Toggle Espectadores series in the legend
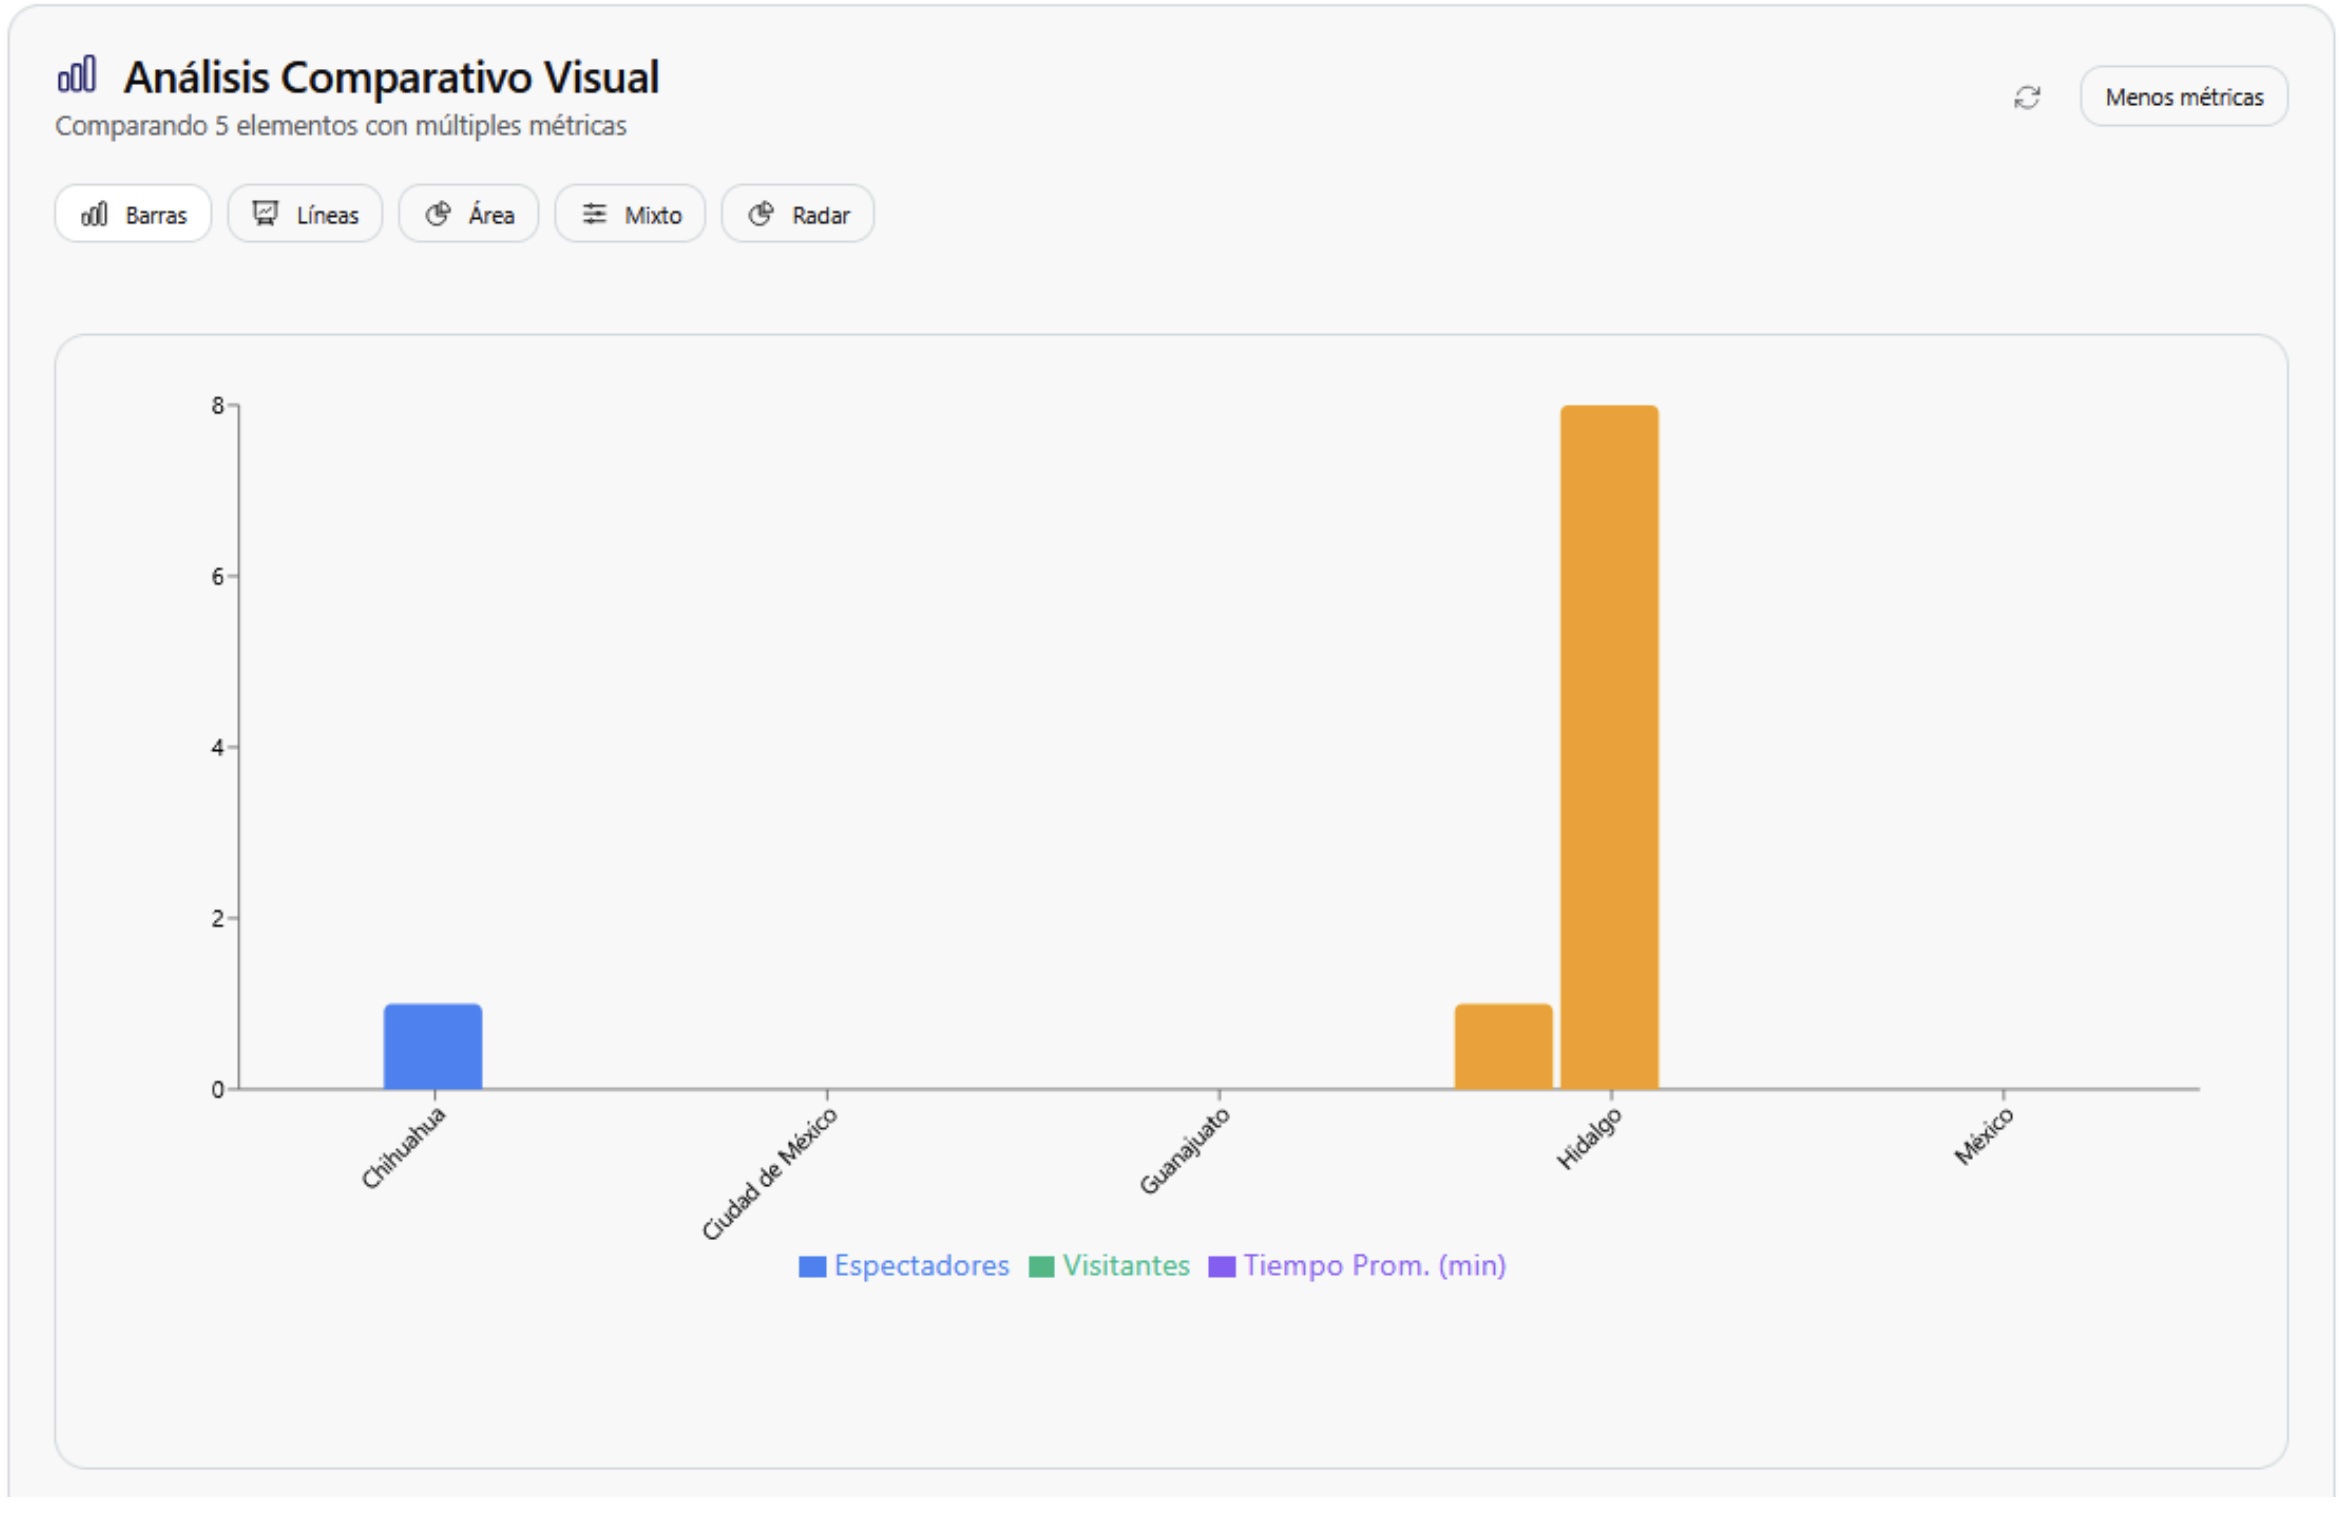This screenshot has width=2340, height=1514. 920,1266
